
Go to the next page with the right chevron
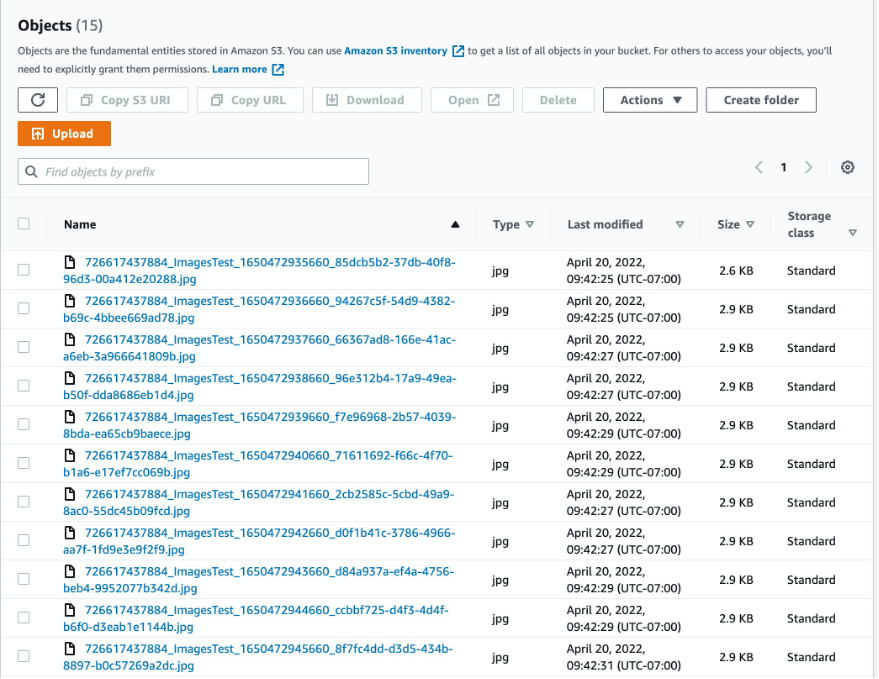tap(808, 167)
